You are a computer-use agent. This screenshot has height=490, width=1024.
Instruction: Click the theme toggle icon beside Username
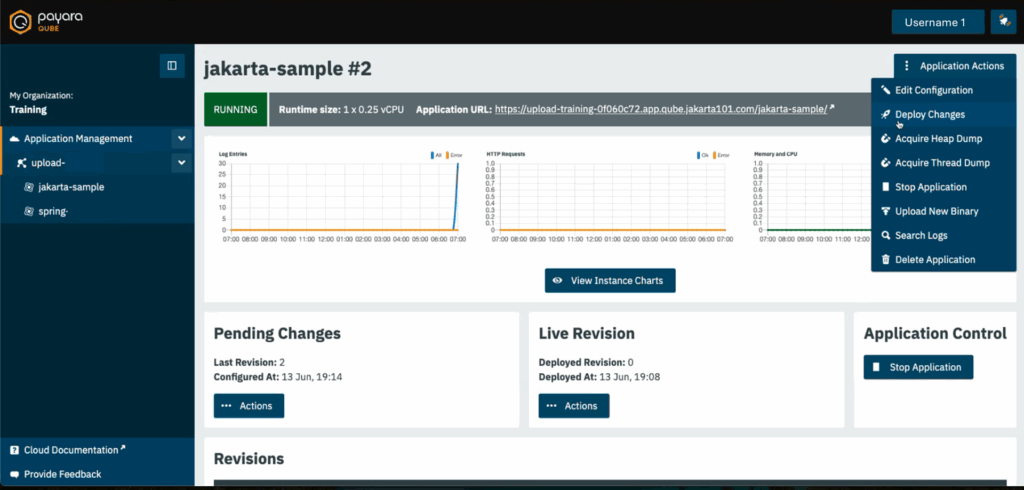(1002, 22)
